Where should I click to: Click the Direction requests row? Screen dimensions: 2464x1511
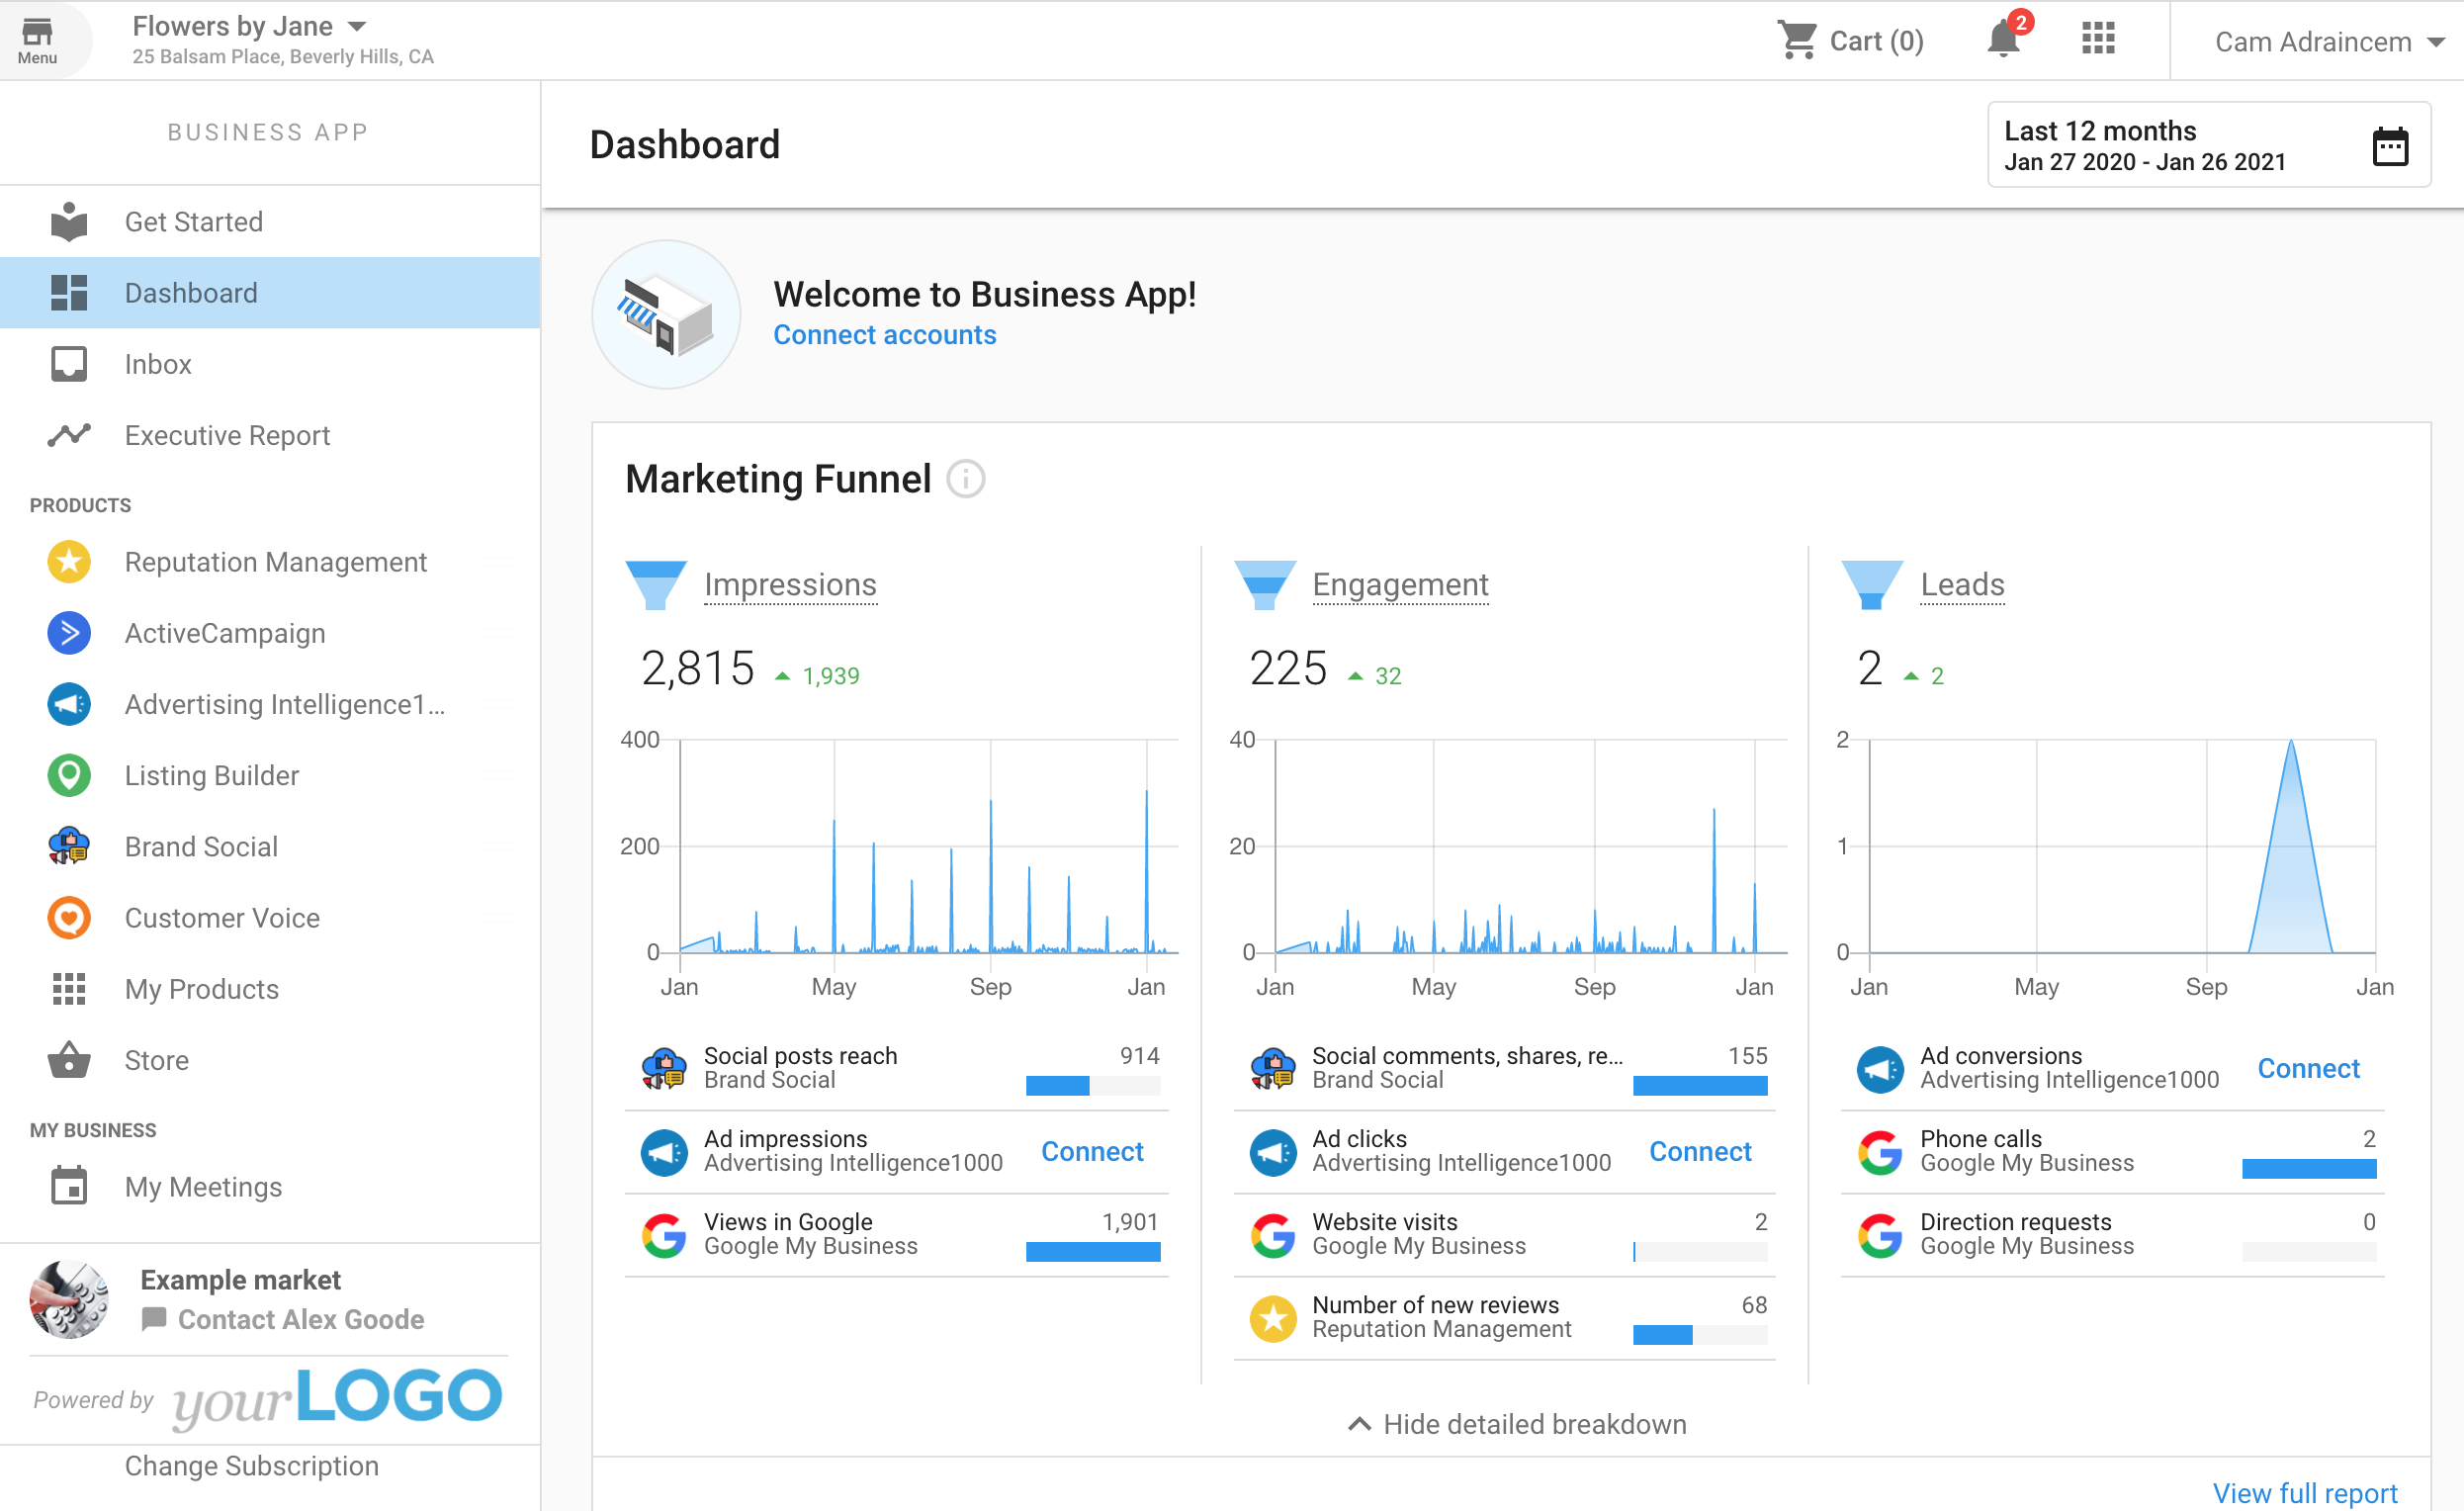2113,1235
